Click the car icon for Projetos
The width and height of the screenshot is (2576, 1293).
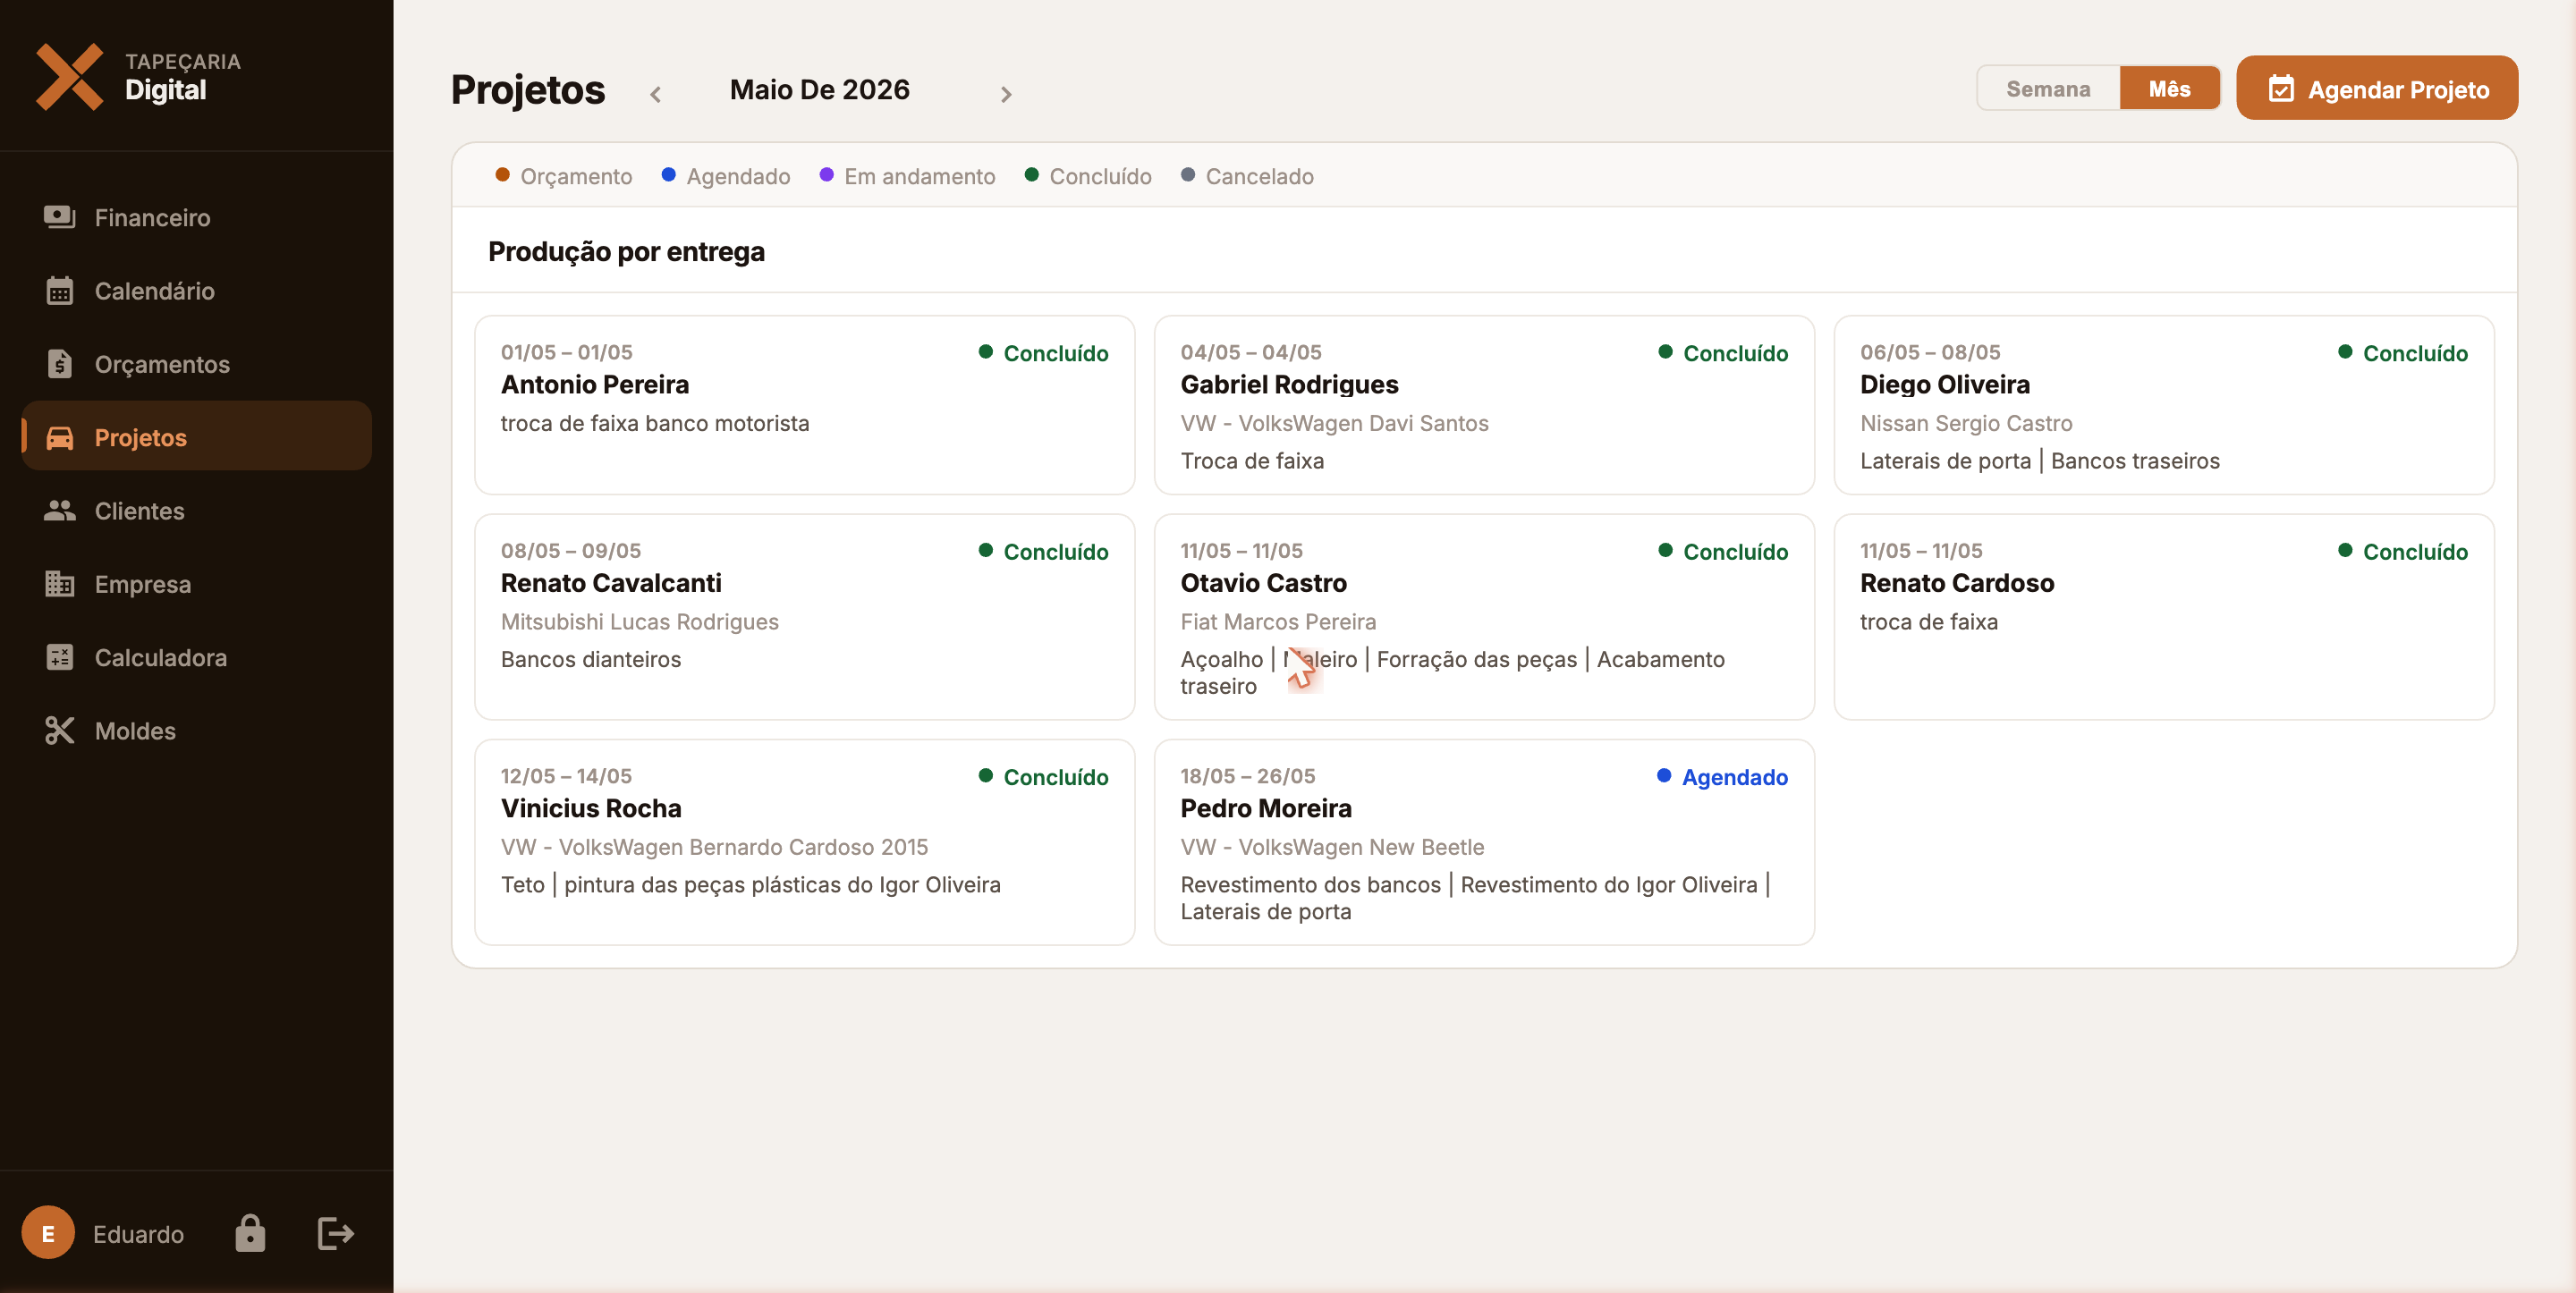(x=59, y=437)
